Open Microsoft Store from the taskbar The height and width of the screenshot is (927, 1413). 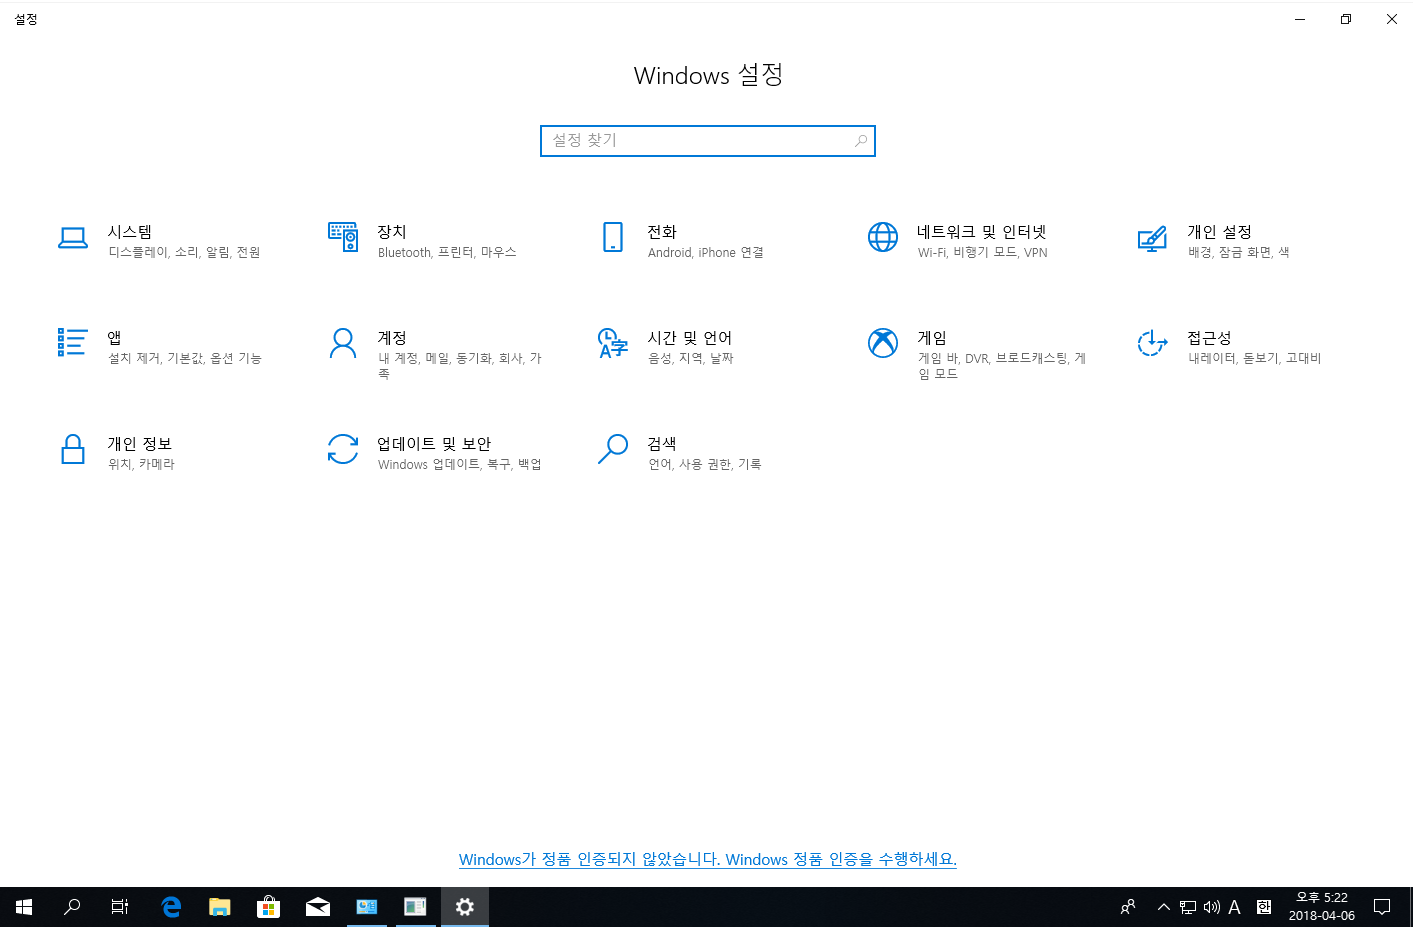pos(268,907)
